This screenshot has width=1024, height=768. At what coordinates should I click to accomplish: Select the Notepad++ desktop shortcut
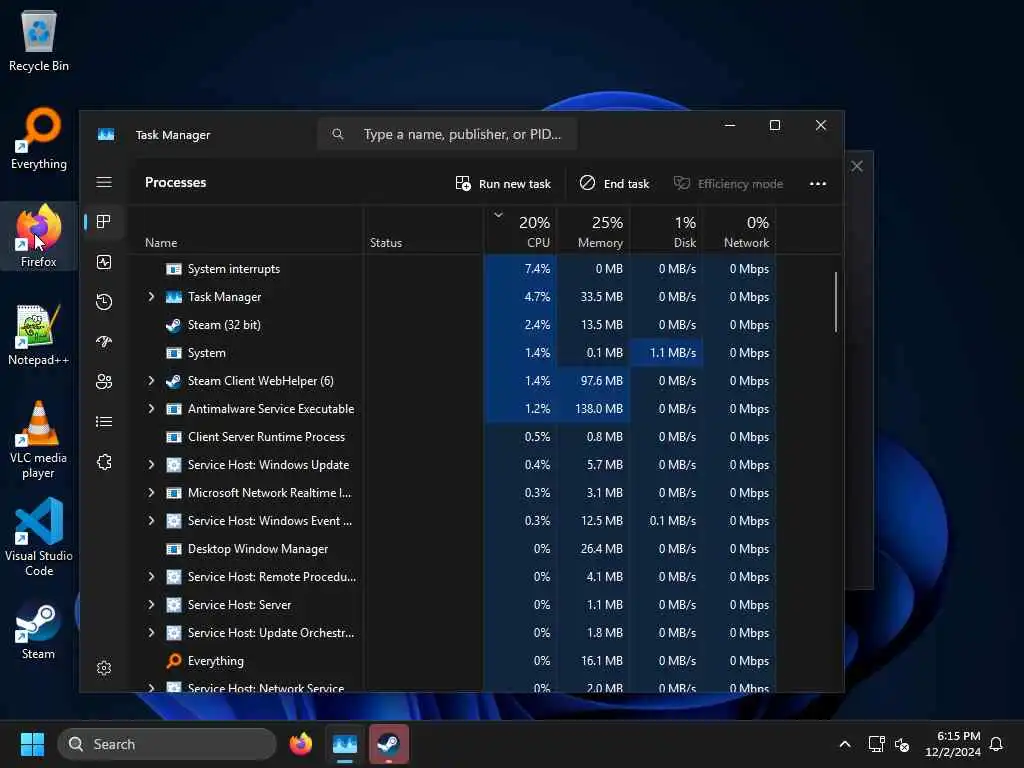pos(39,335)
